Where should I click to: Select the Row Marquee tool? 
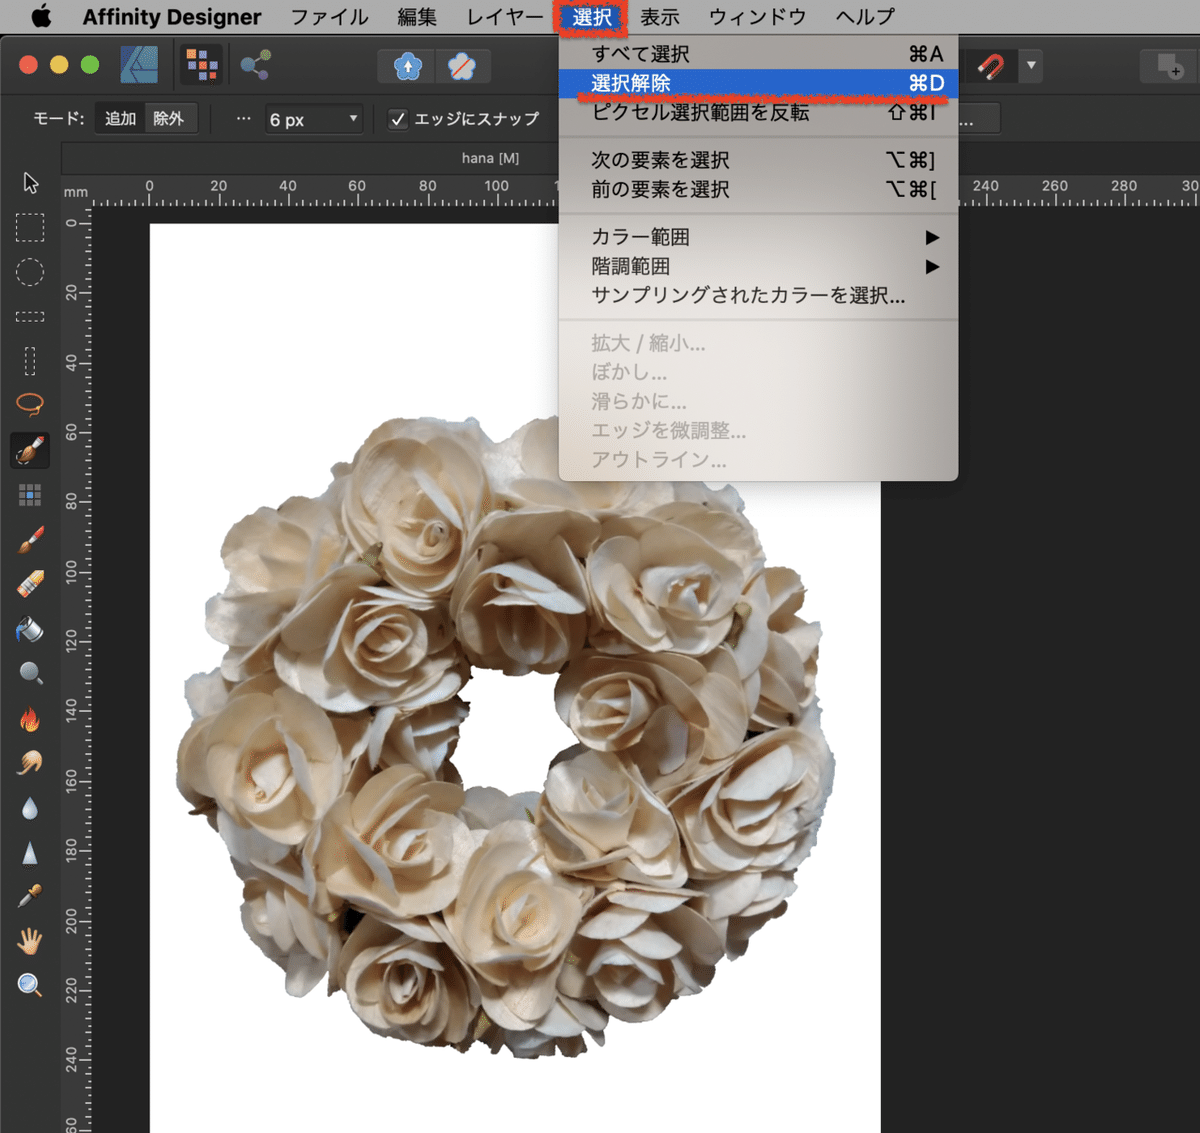click(x=30, y=316)
